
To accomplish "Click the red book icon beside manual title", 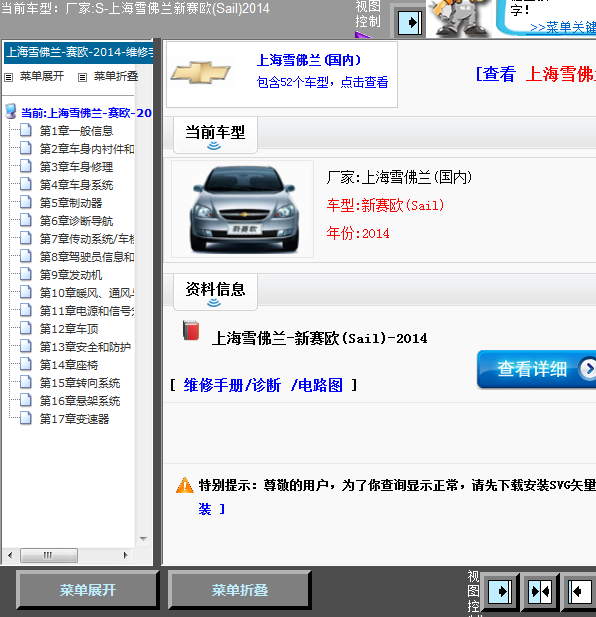I will click(x=191, y=330).
